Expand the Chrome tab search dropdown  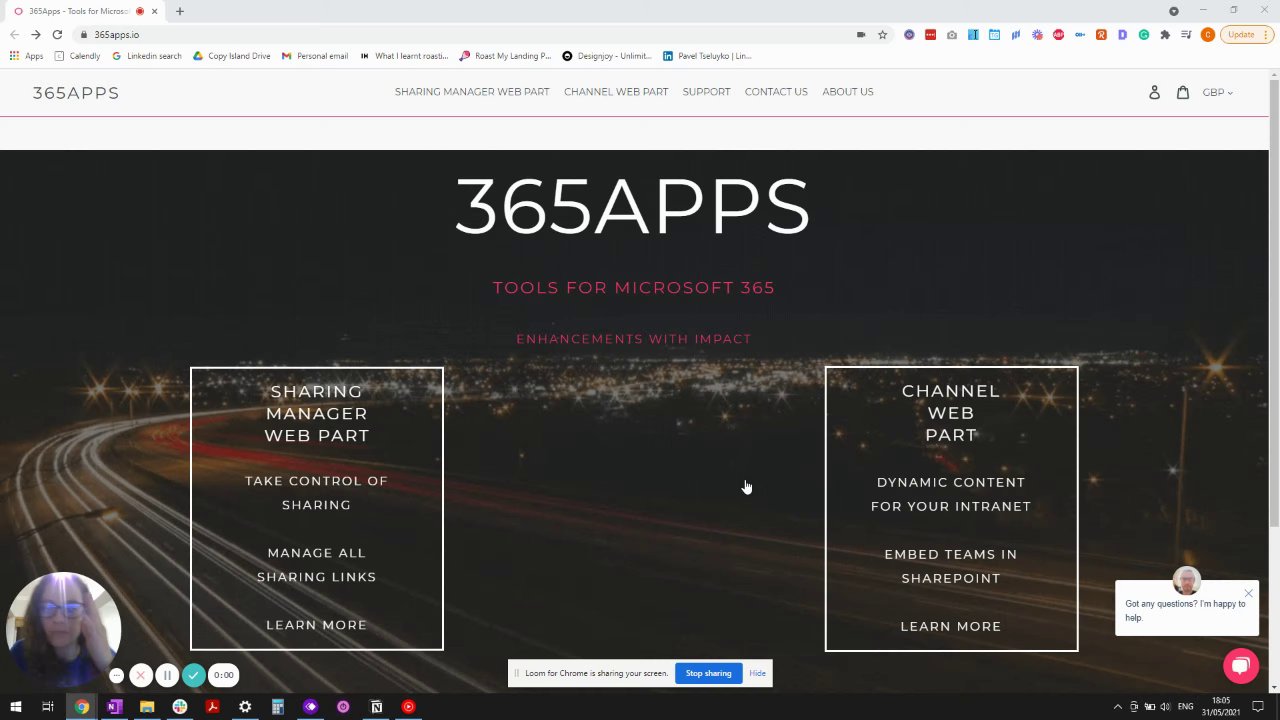(1174, 11)
